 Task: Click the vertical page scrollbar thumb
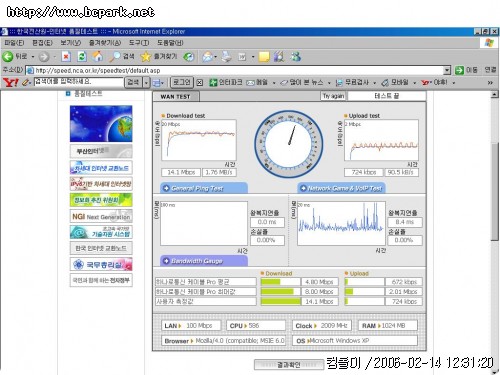[495, 191]
